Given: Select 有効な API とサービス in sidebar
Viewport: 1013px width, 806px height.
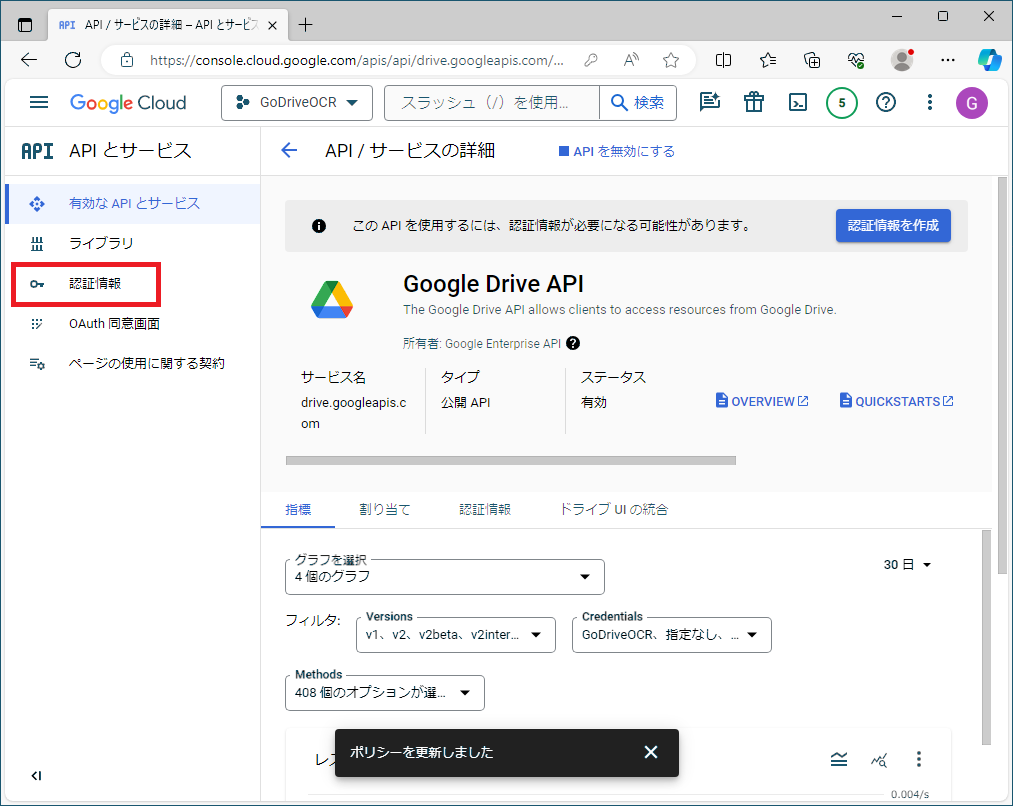Looking at the screenshot, I should [x=133, y=203].
